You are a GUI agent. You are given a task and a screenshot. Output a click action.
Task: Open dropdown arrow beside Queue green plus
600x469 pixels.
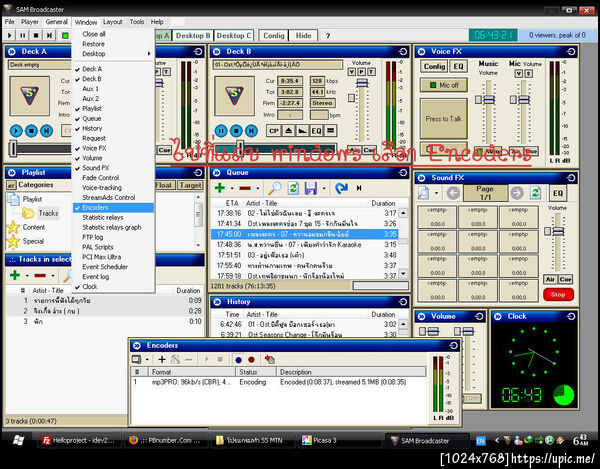click(x=231, y=187)
